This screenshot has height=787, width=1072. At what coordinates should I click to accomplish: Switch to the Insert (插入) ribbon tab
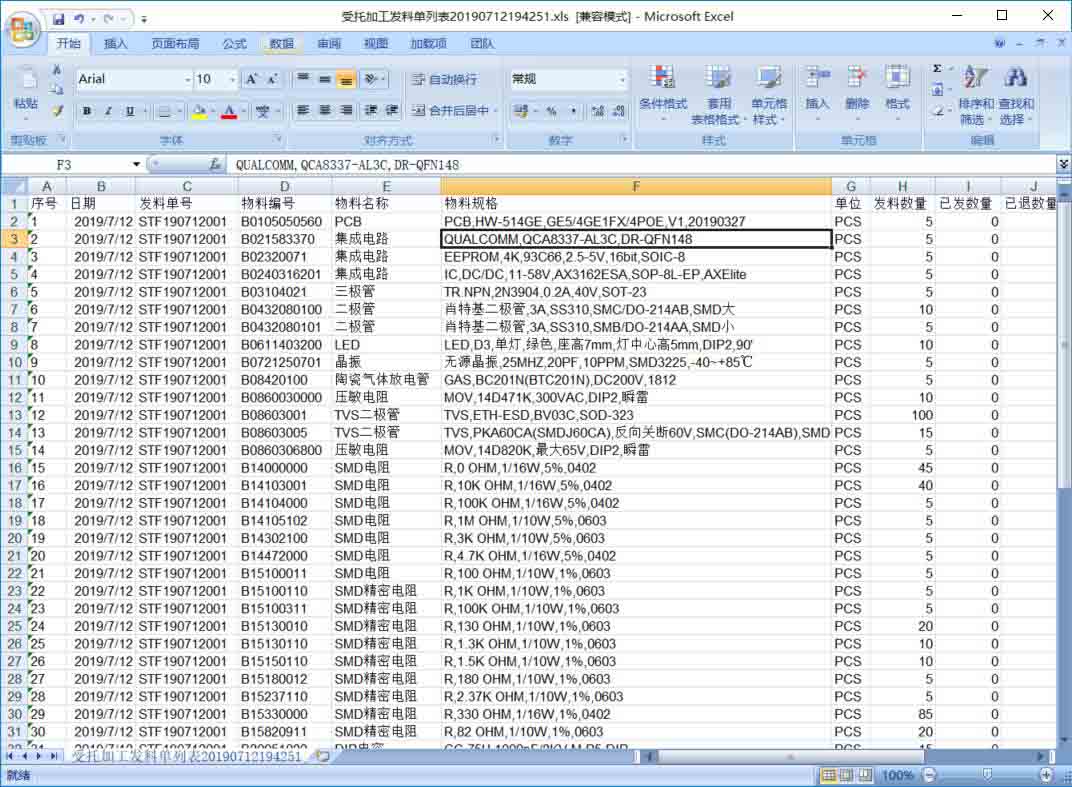(116, 44)
